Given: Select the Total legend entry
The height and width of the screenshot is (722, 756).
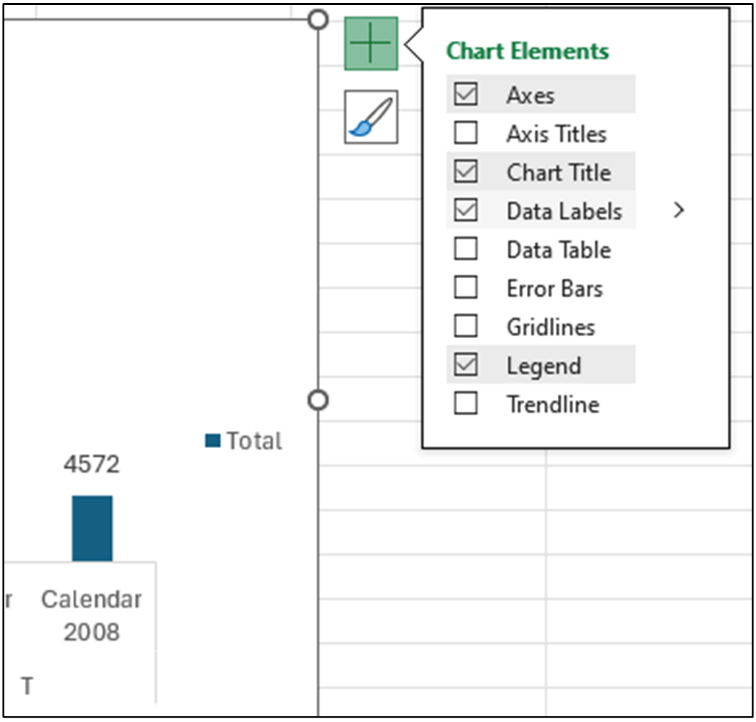Looking at the screenshot, I should pos(243,440).
